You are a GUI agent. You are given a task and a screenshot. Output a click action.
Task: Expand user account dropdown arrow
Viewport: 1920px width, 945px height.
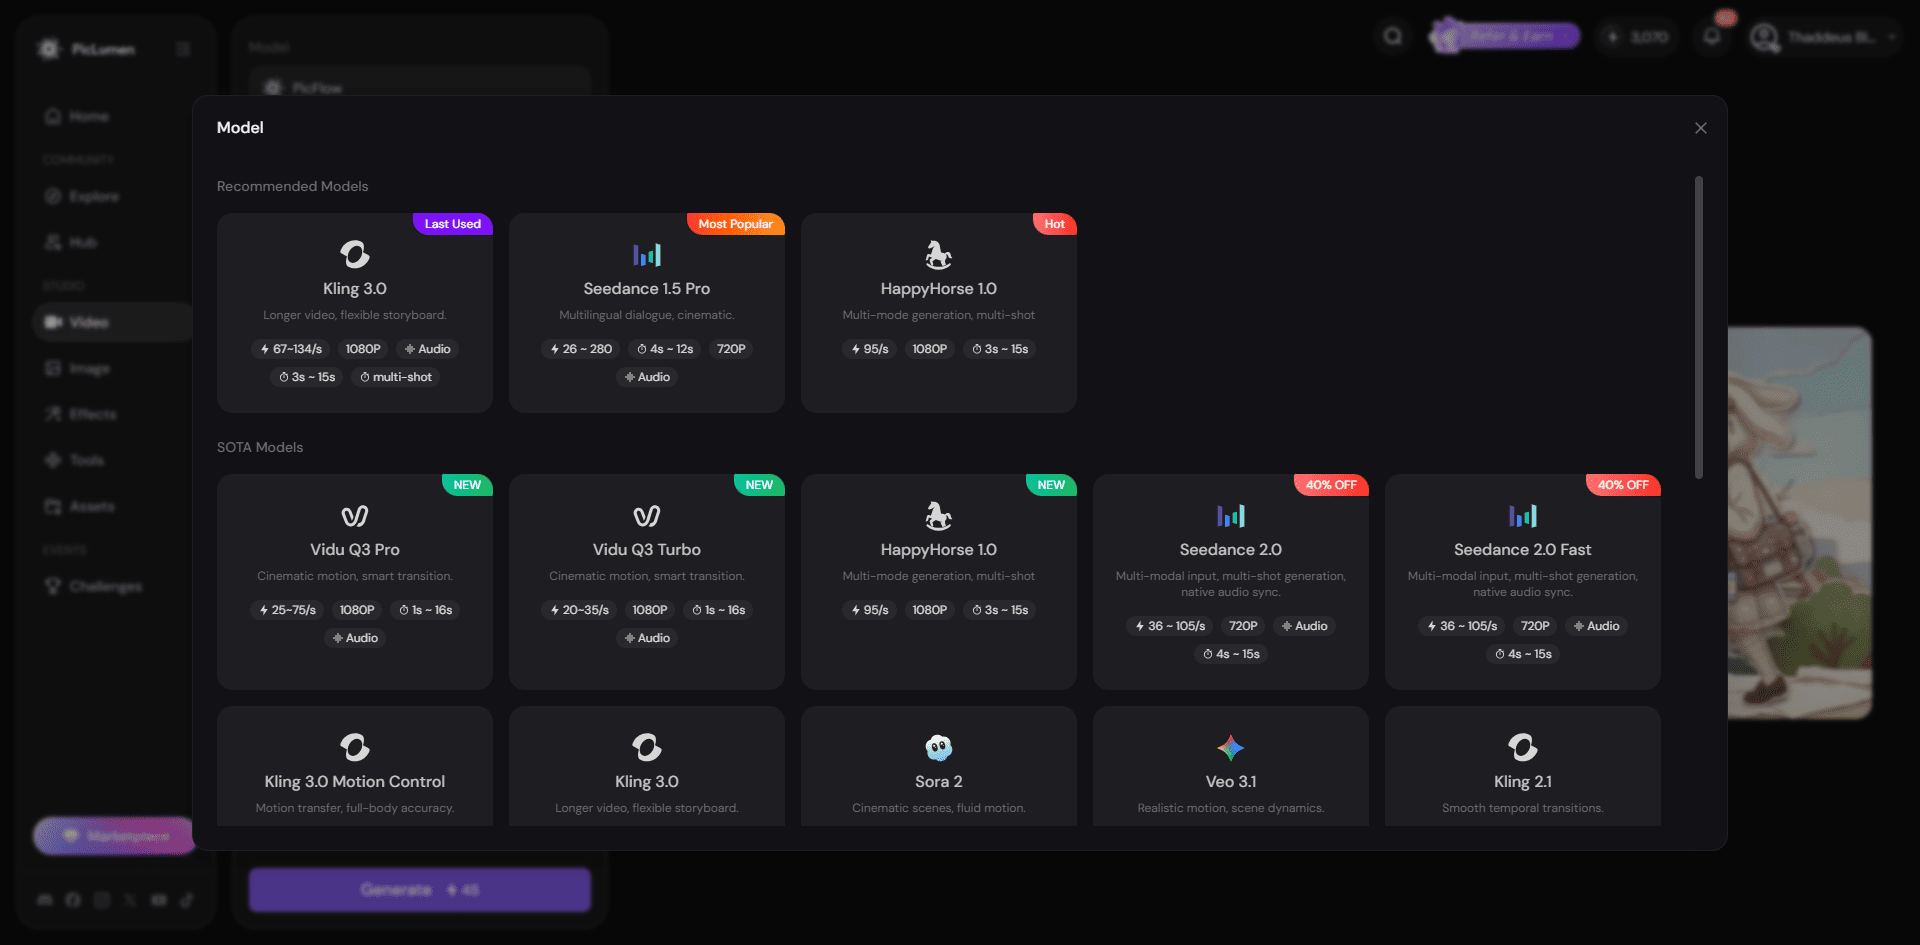point(1891,37)
